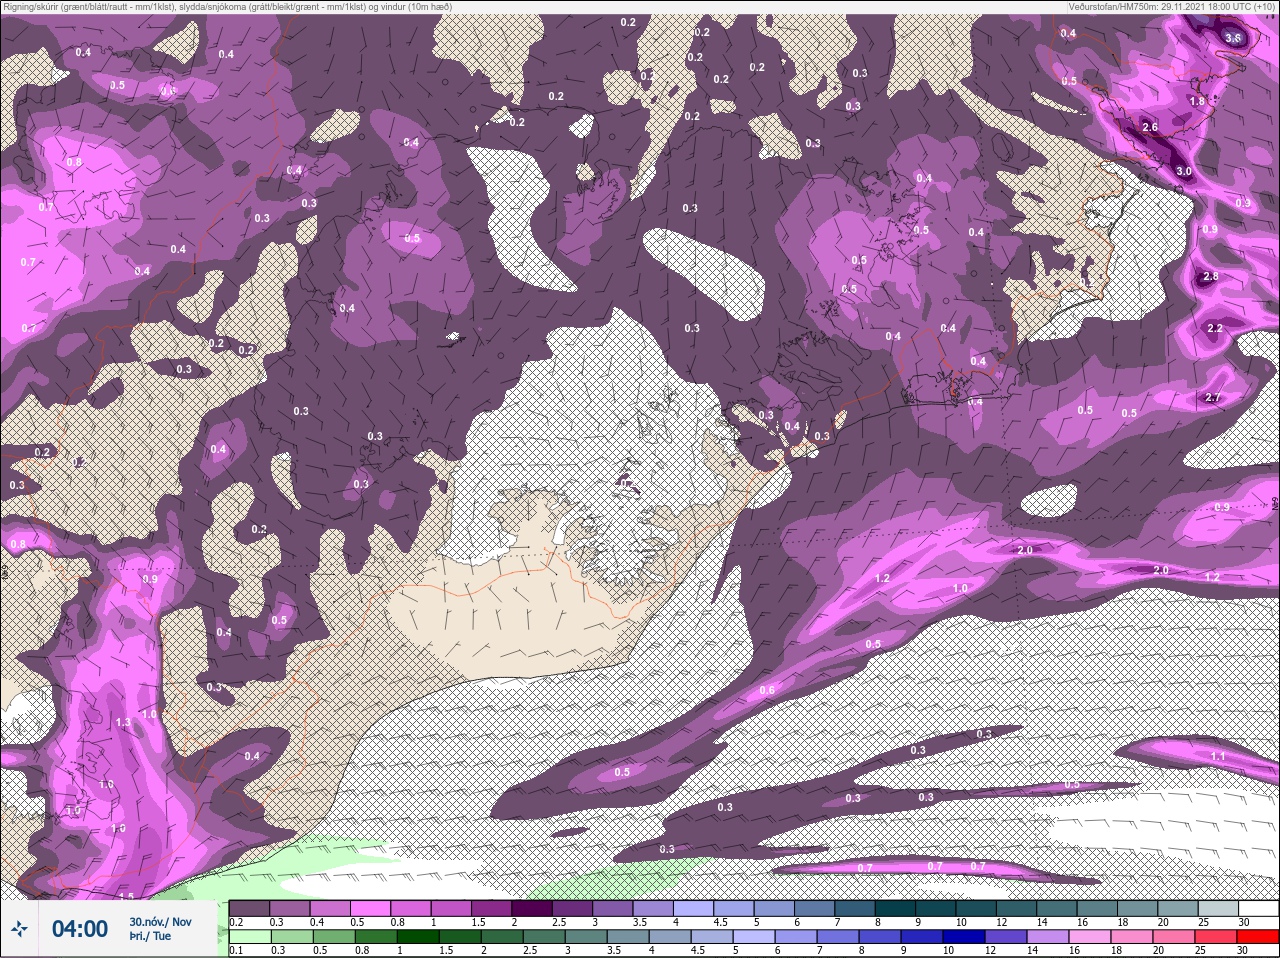Click the 2.8 precipitation value on the map
Image resolution: width=1280 pixels, height=958 pixels.
(1211, 276)
